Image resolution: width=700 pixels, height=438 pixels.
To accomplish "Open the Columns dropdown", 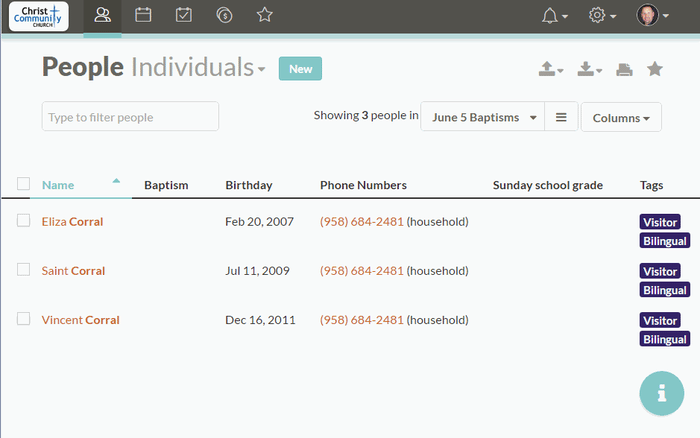I will point(621,118).
